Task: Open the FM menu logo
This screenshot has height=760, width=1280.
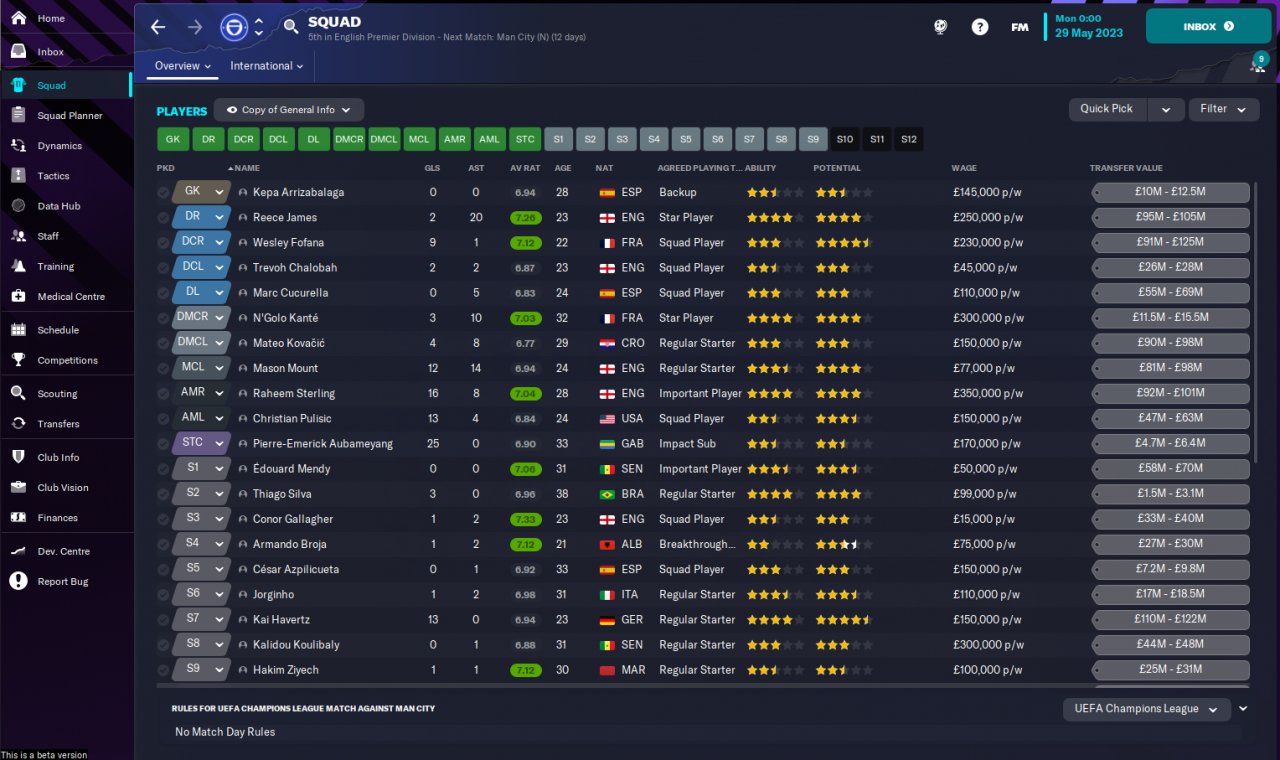Action: point(1020,27)
